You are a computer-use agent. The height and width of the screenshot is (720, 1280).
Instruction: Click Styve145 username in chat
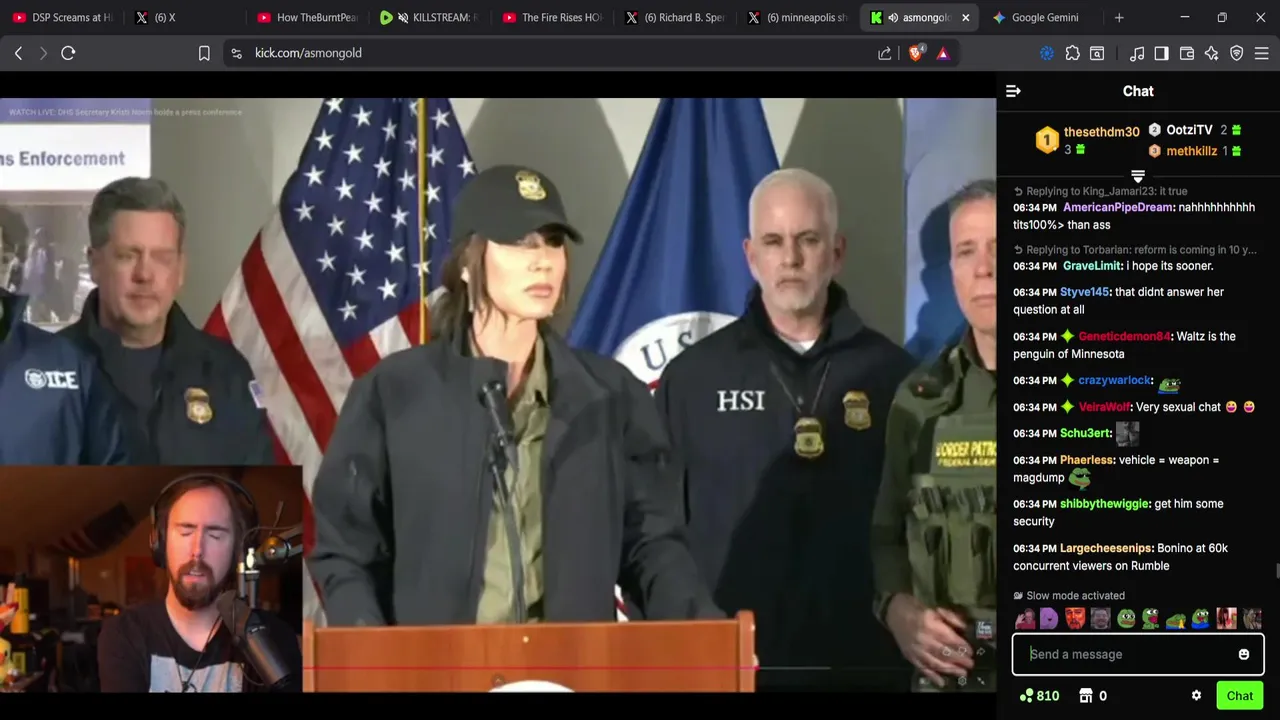[1085, 292]
